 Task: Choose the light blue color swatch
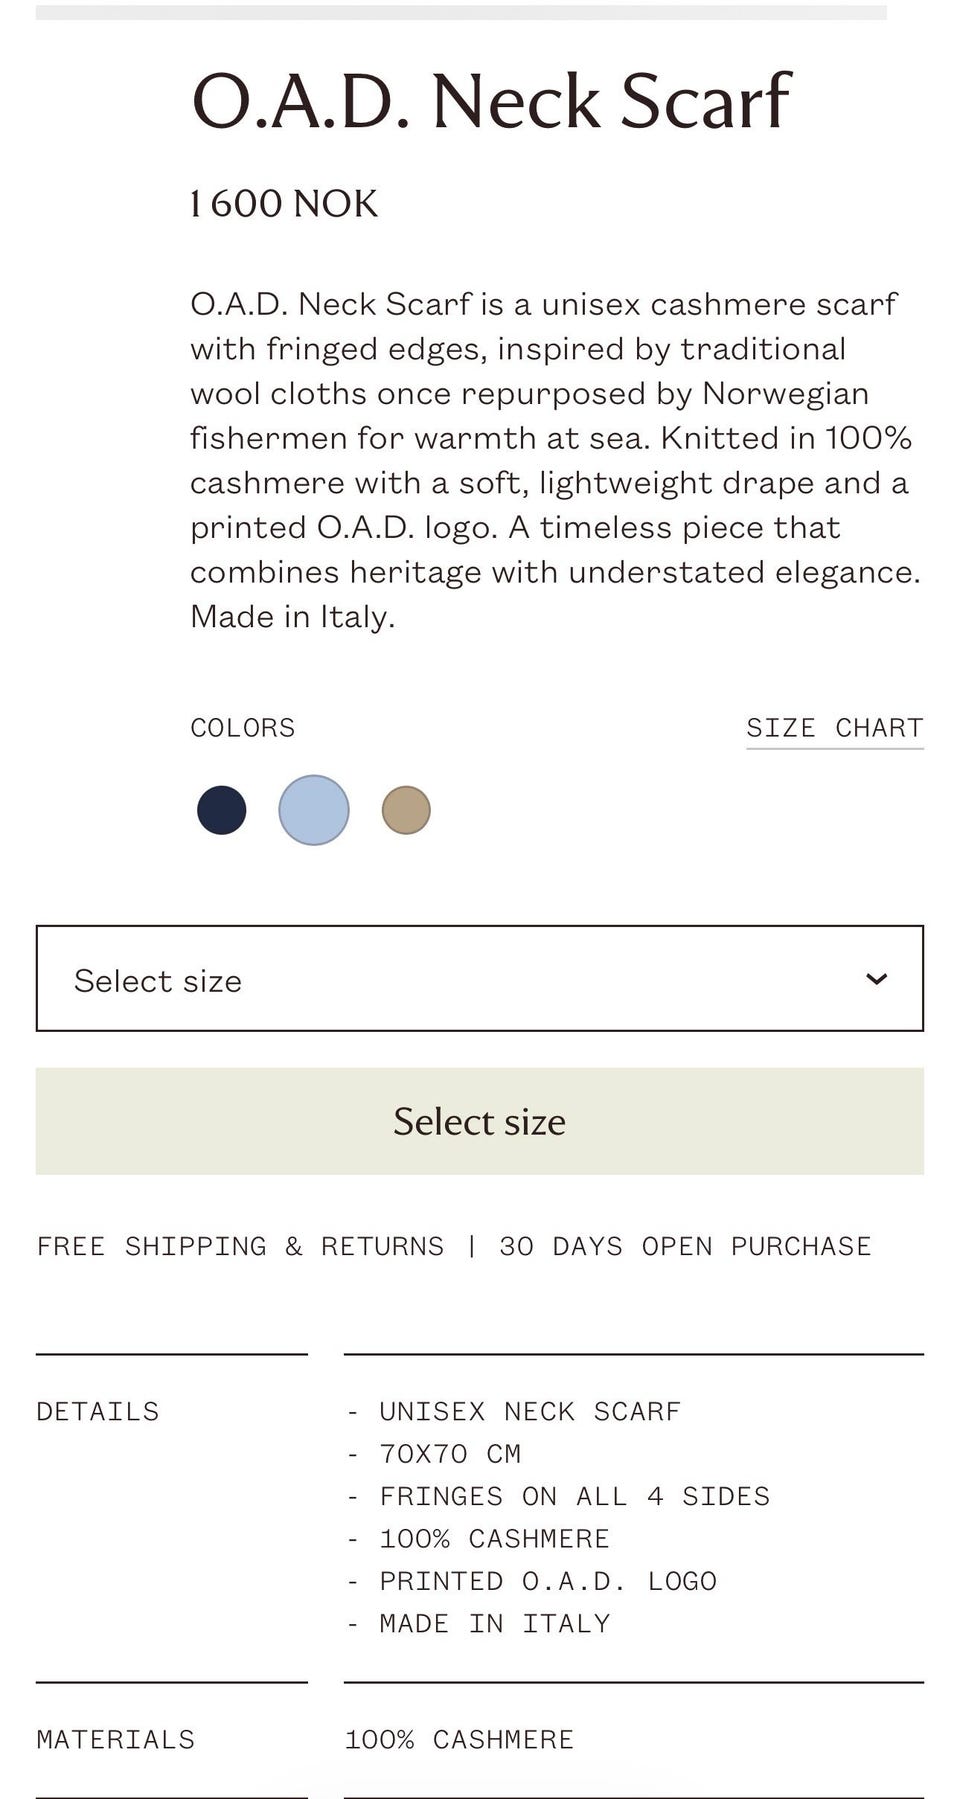pyautogui.click(x=314, y=810)
